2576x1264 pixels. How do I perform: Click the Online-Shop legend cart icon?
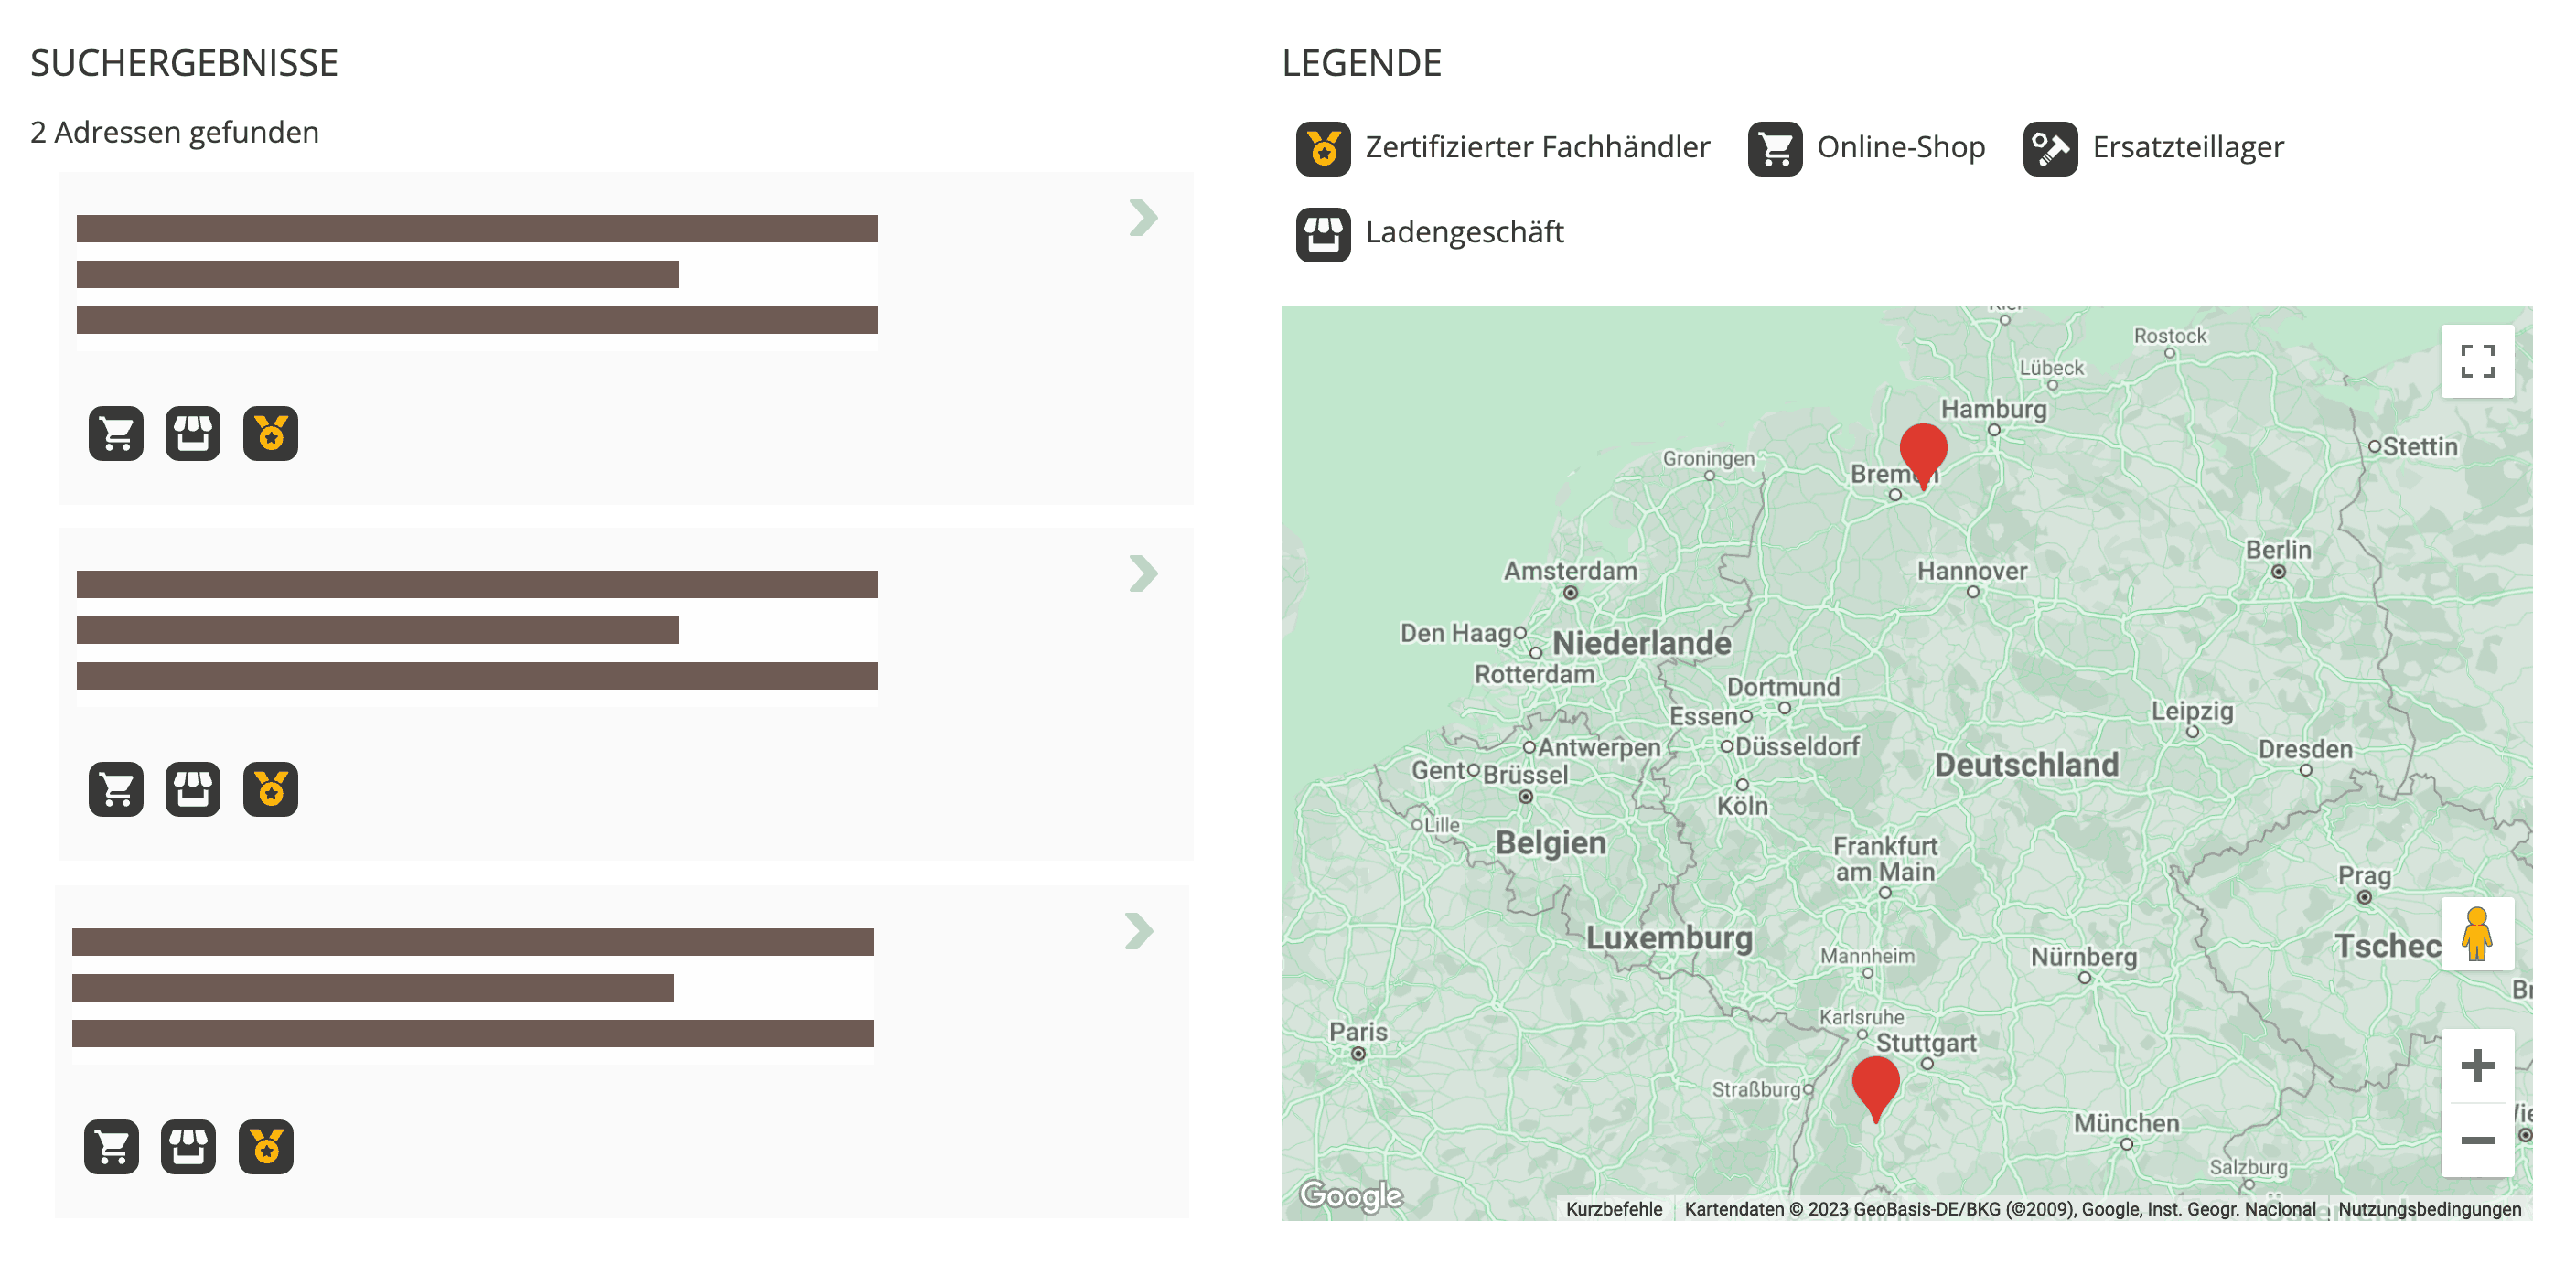point(1774,149)
